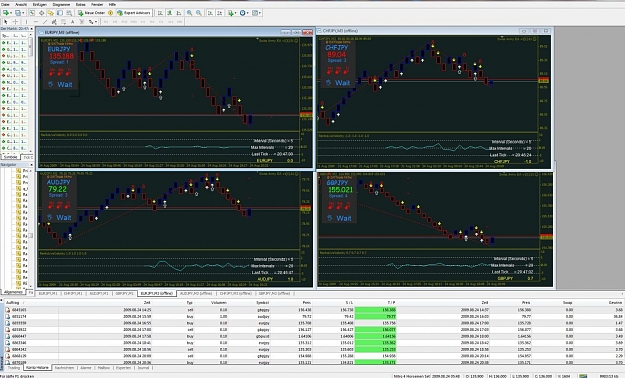Open the Extras menu
This screenshot has height=378, width=625.
[81, 4]
